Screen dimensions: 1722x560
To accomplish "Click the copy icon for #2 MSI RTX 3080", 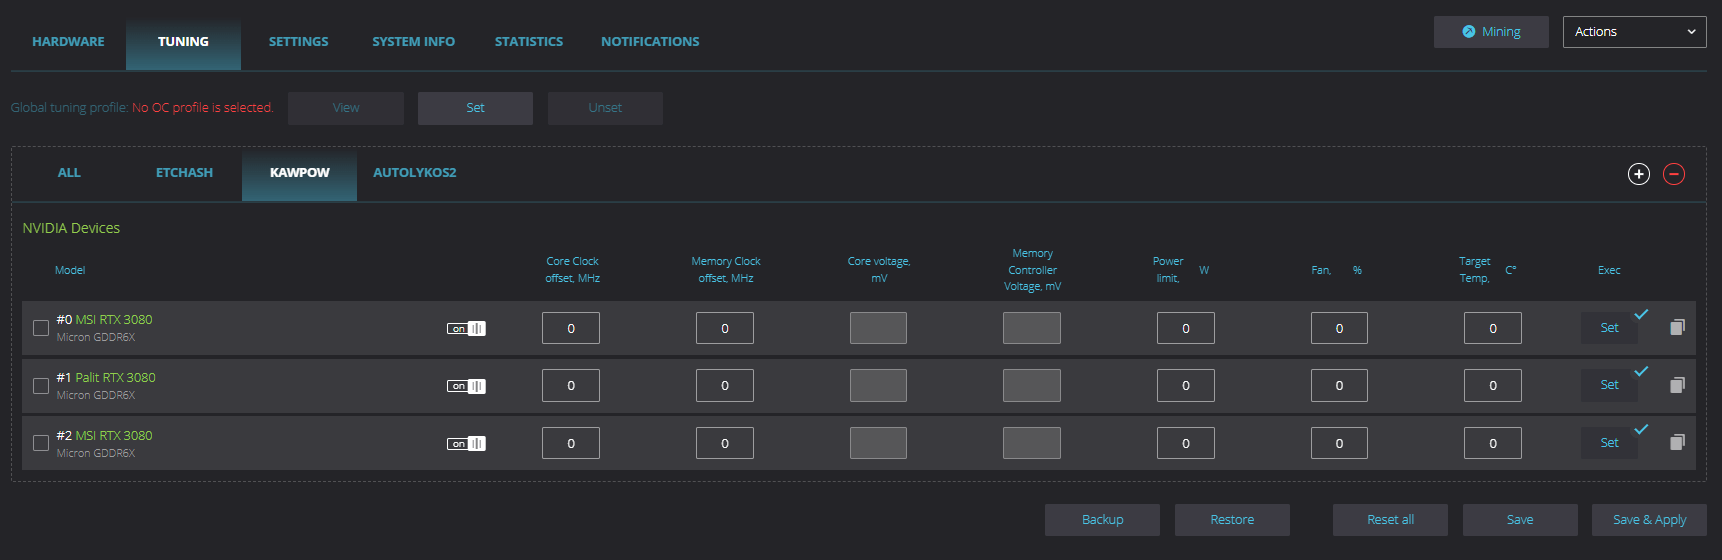I will pos(1677,442).
